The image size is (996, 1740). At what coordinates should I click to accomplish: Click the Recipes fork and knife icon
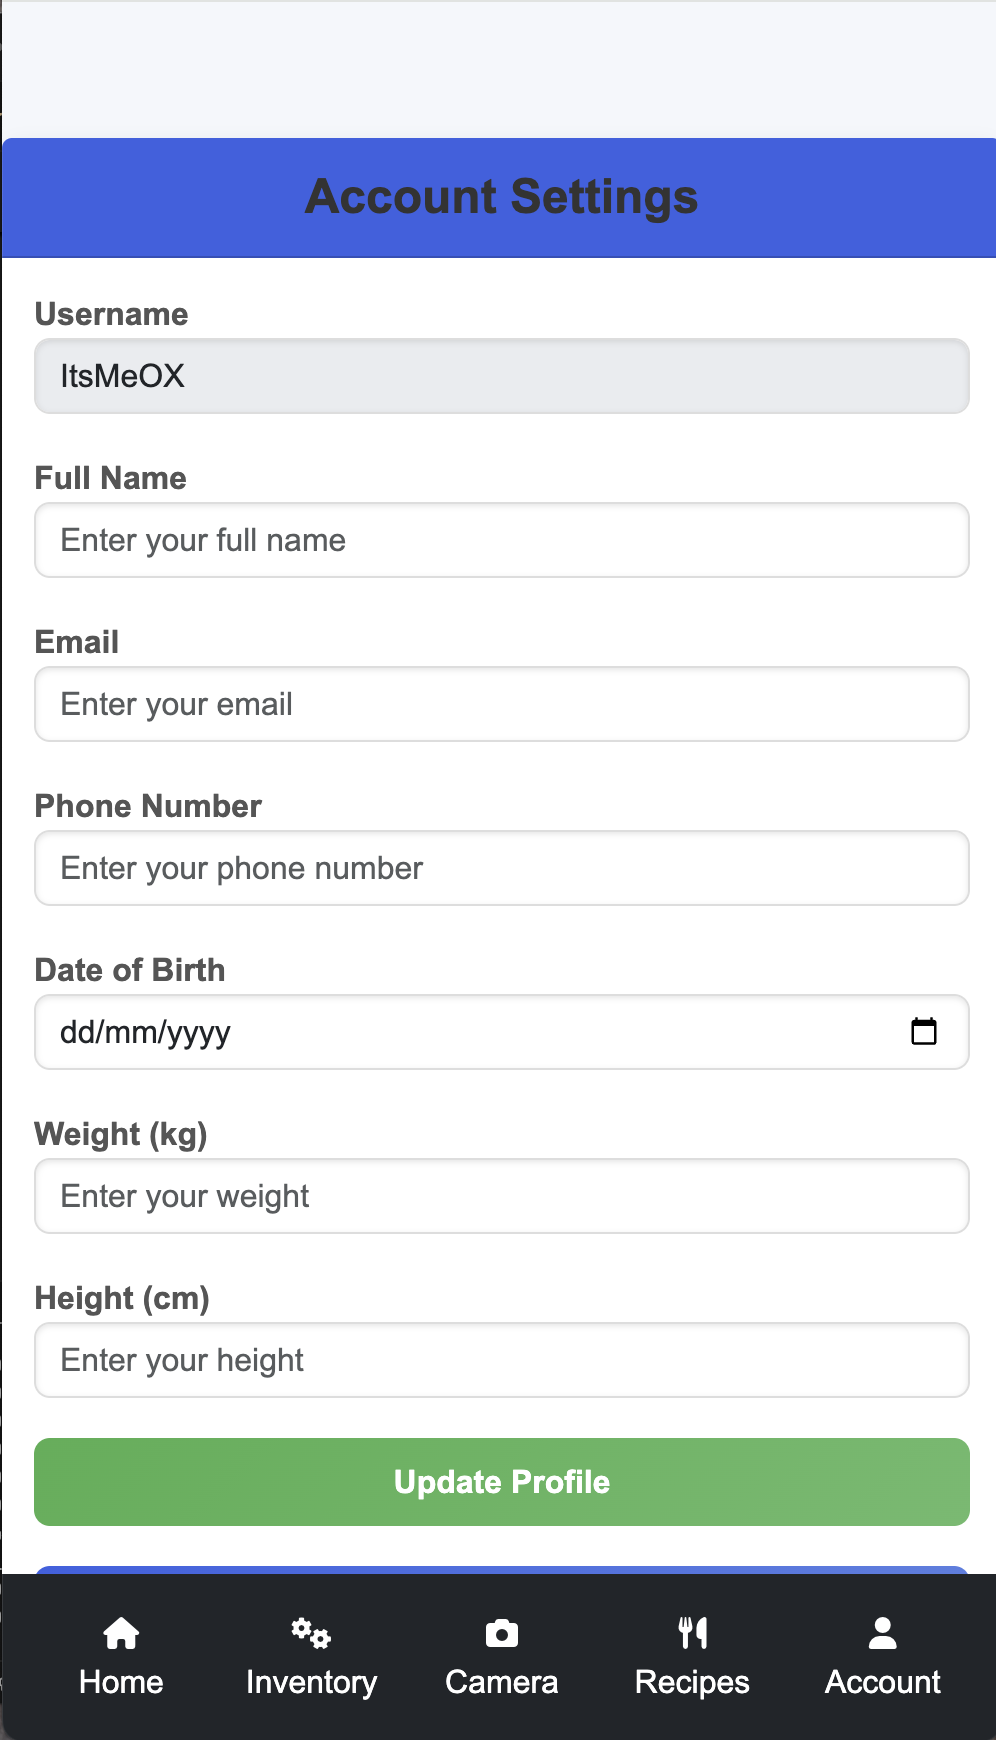692,1633
